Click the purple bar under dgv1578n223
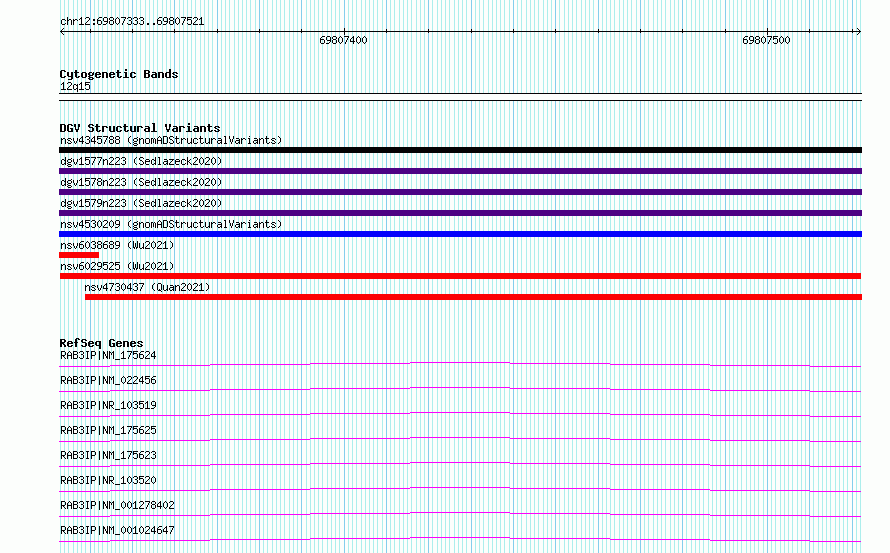The width and height of the screenshot is (890, 553). tap(460, 192)
